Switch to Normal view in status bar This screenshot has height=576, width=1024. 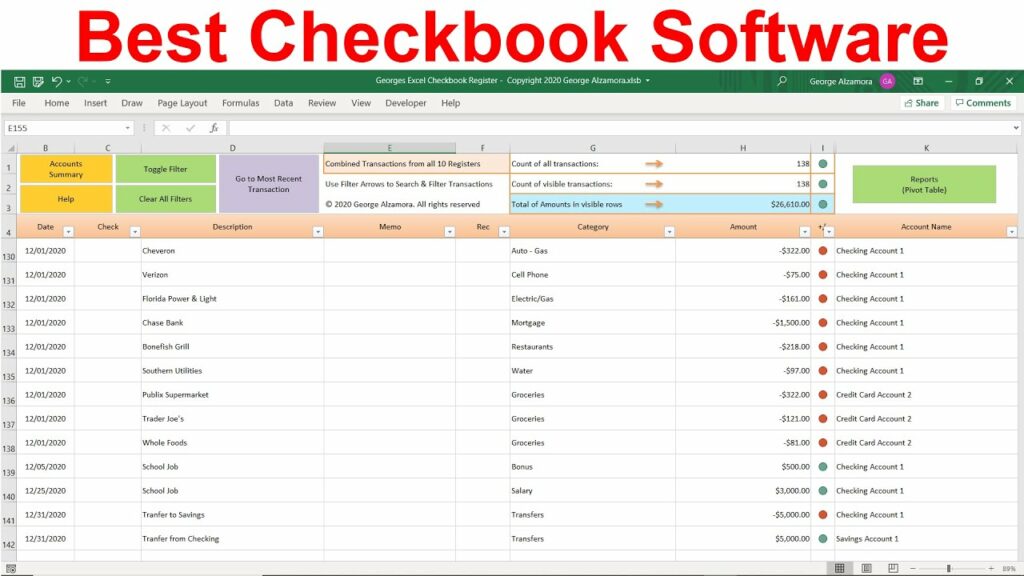coord(840,568)
